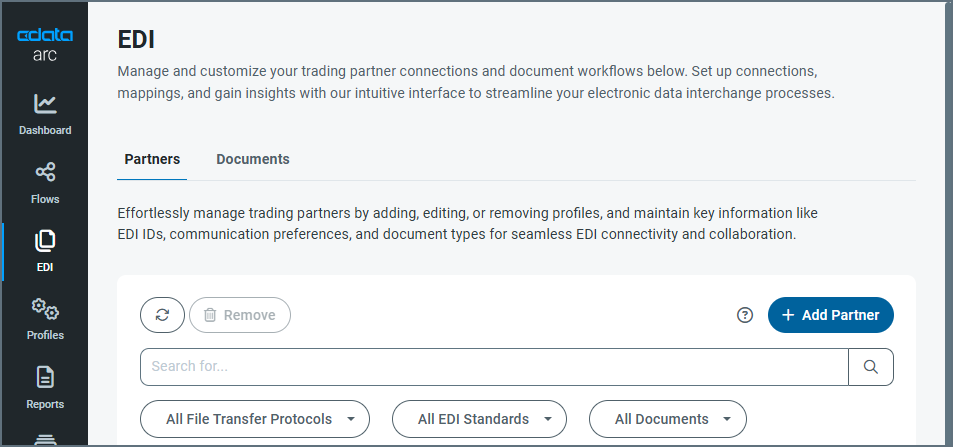Go to Flows in sidebar

45,173
